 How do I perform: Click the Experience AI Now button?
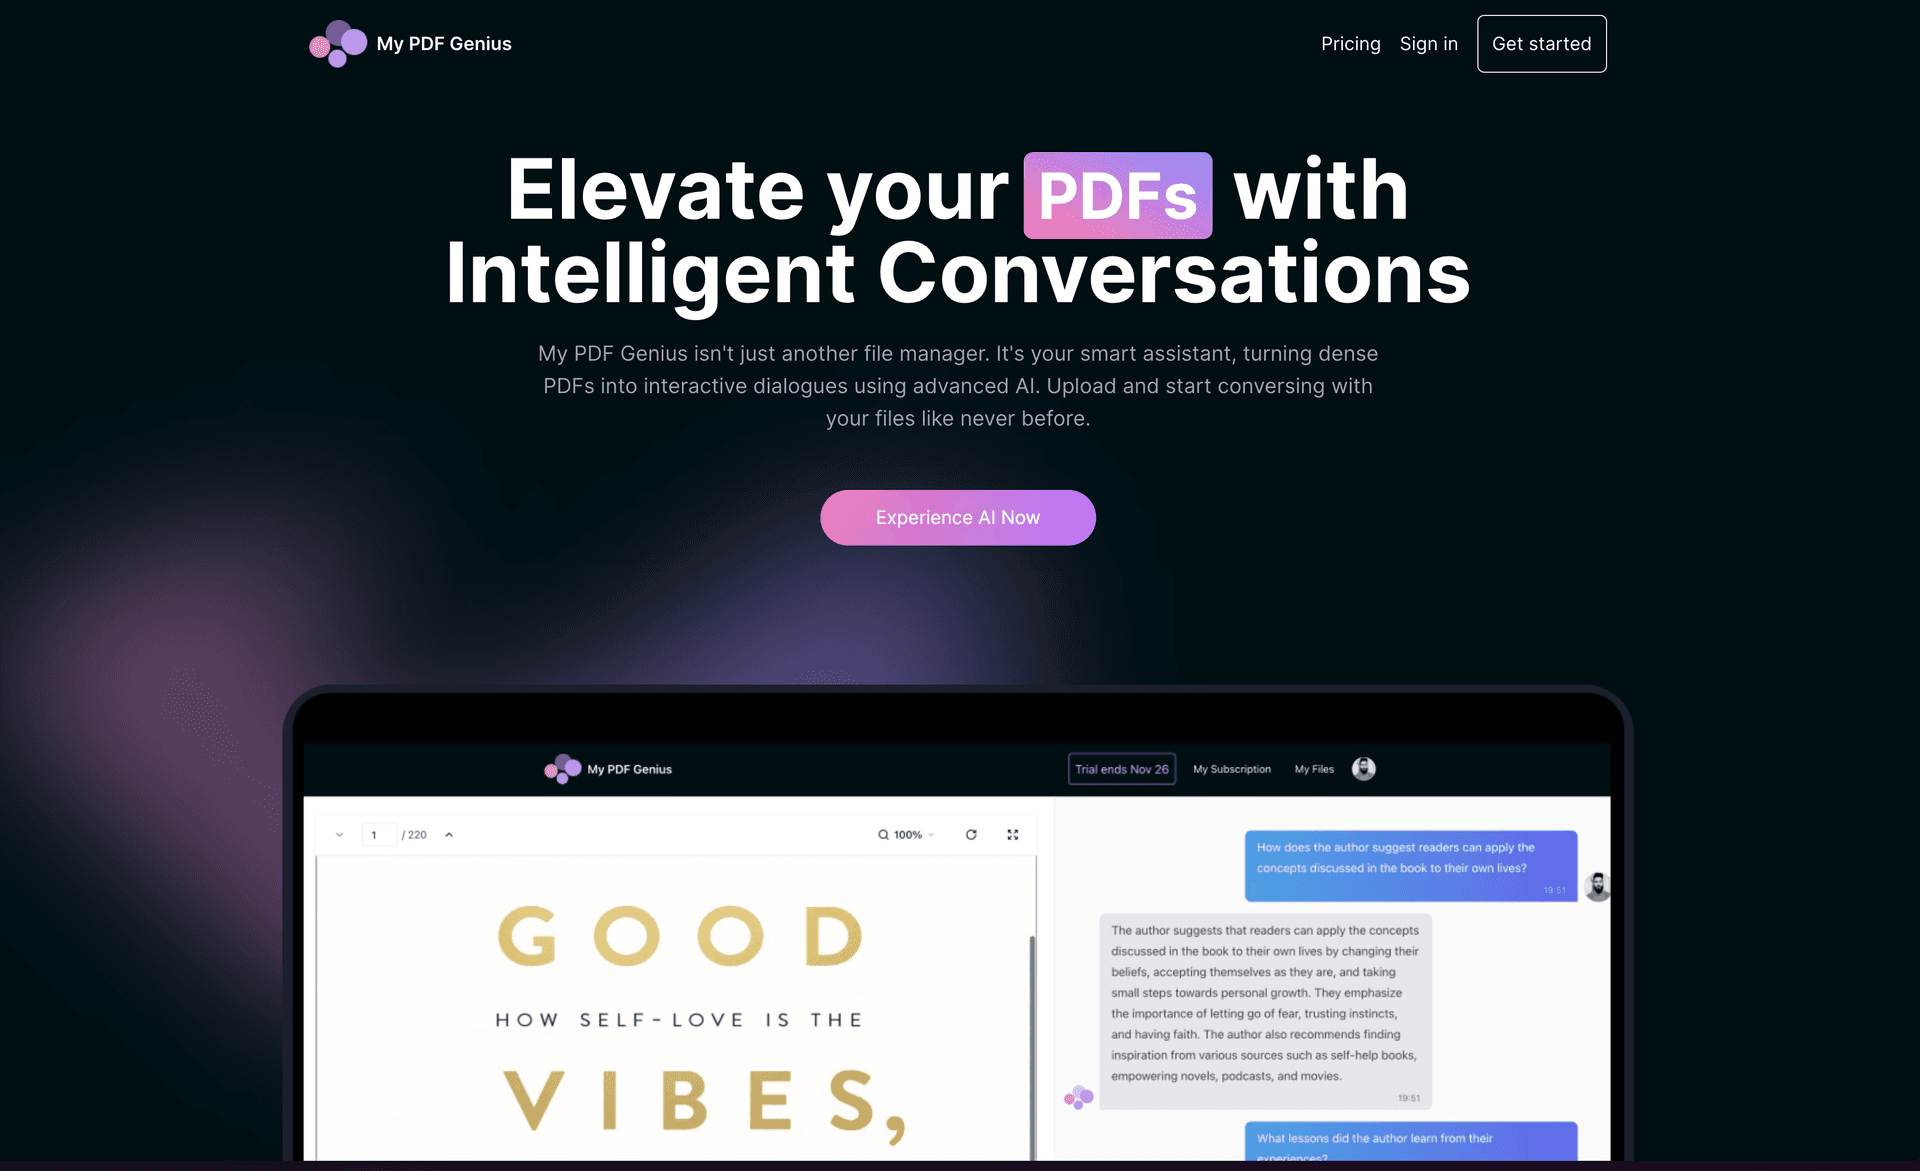957,517
